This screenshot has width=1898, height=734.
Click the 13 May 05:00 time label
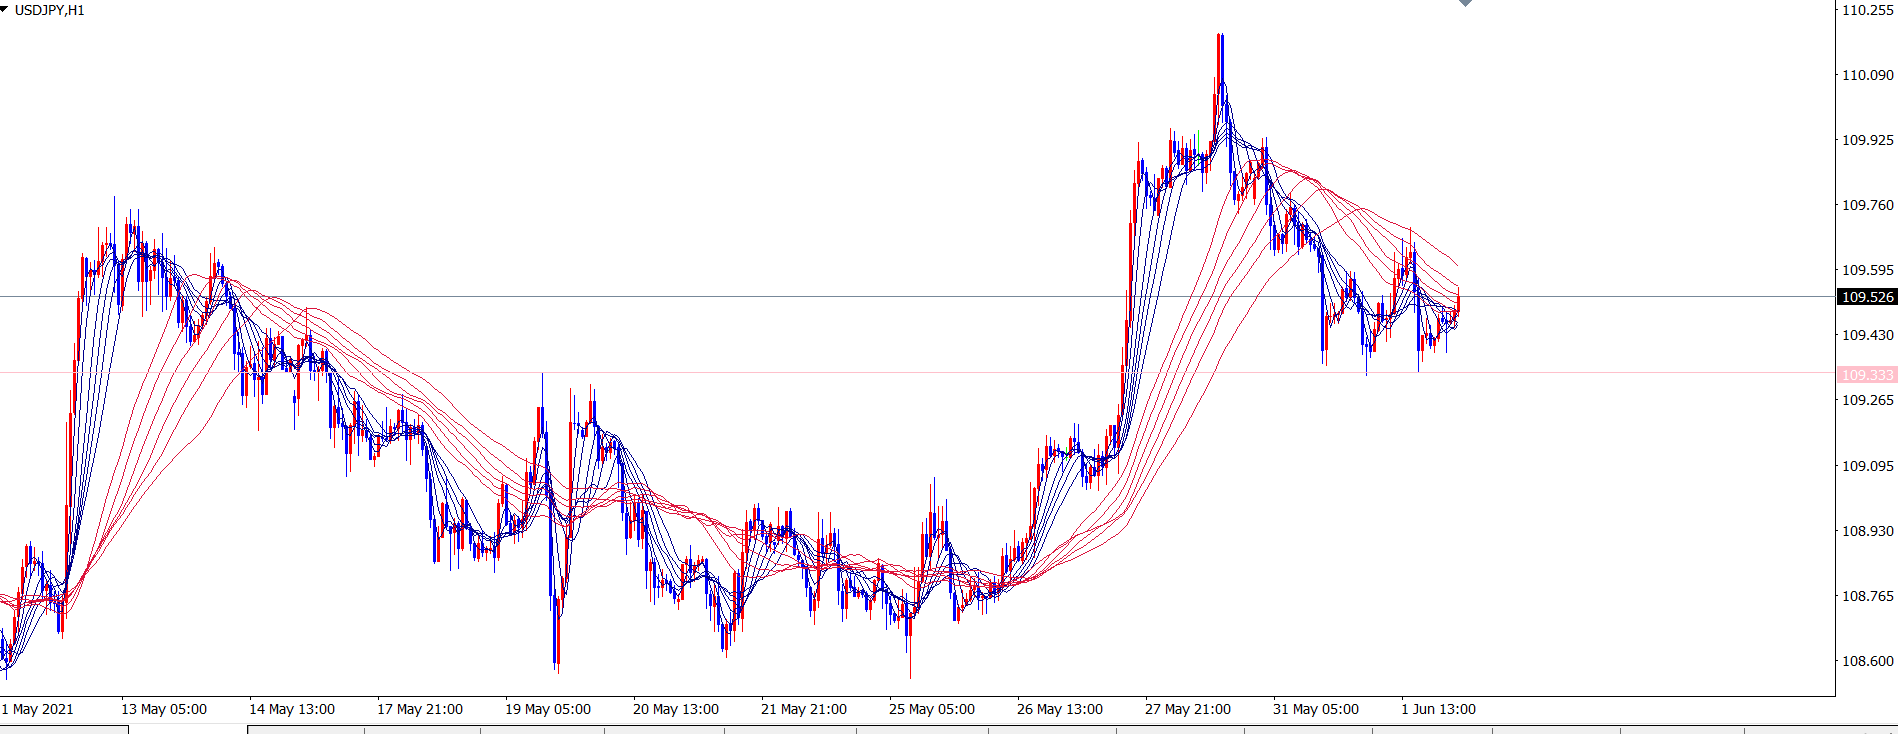164,709
